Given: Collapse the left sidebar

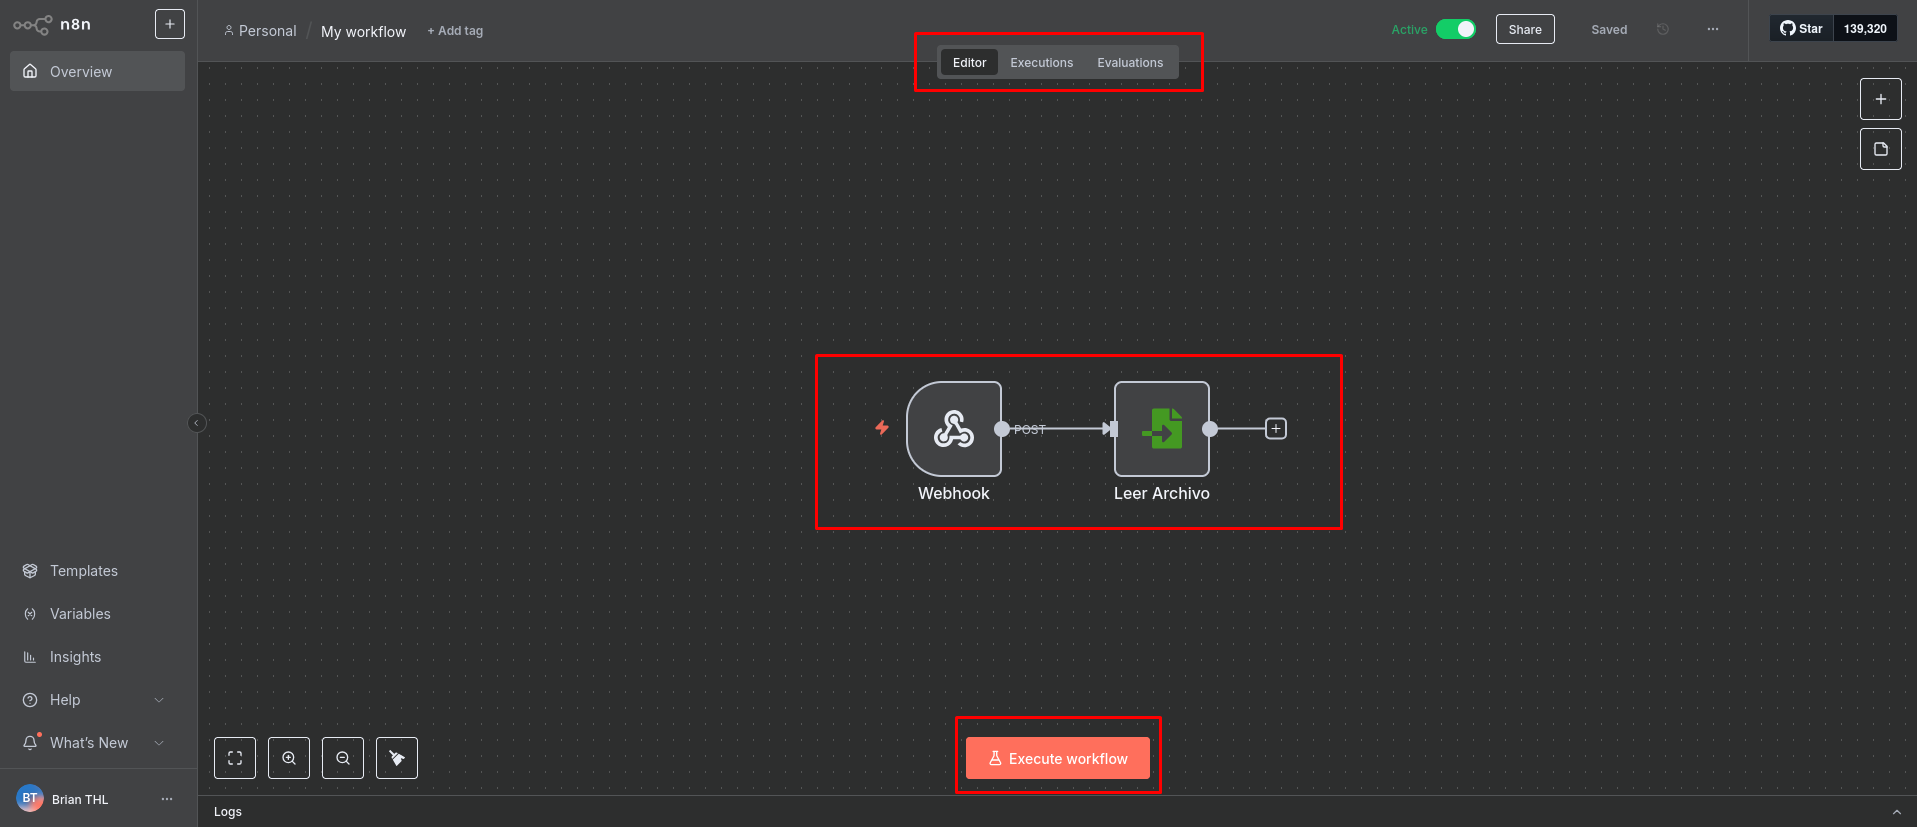Looking at the screenshot, I should (197, 423).
